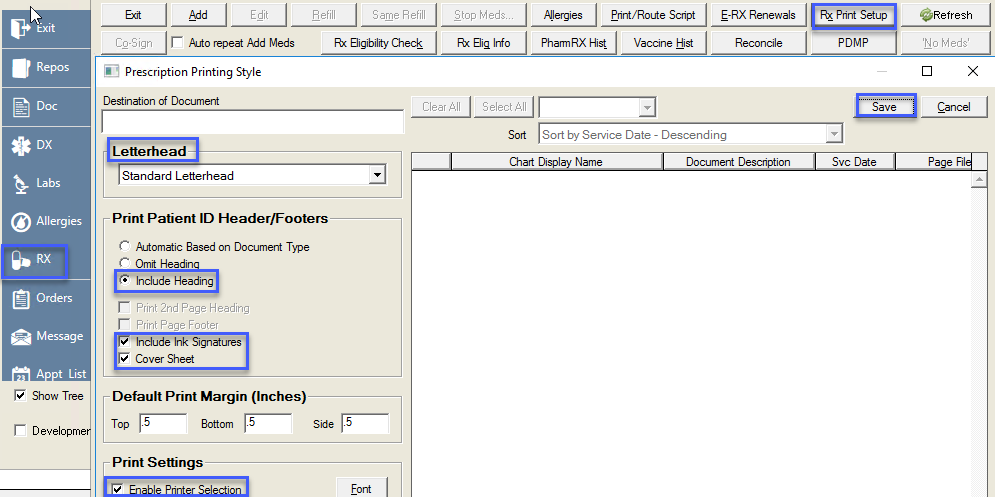Viewport: 995px width, 497px height.
Task: Open the Repos sidebar icon
Action: coord(20,68)
